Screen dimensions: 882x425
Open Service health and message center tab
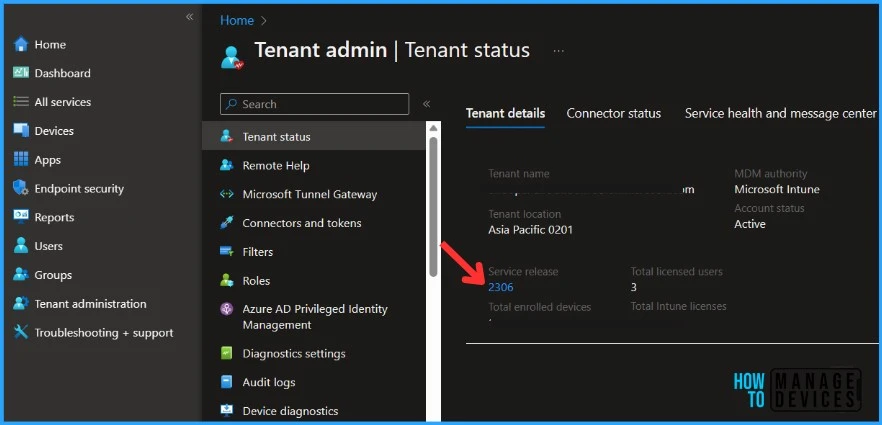click(x=780, y=114)
